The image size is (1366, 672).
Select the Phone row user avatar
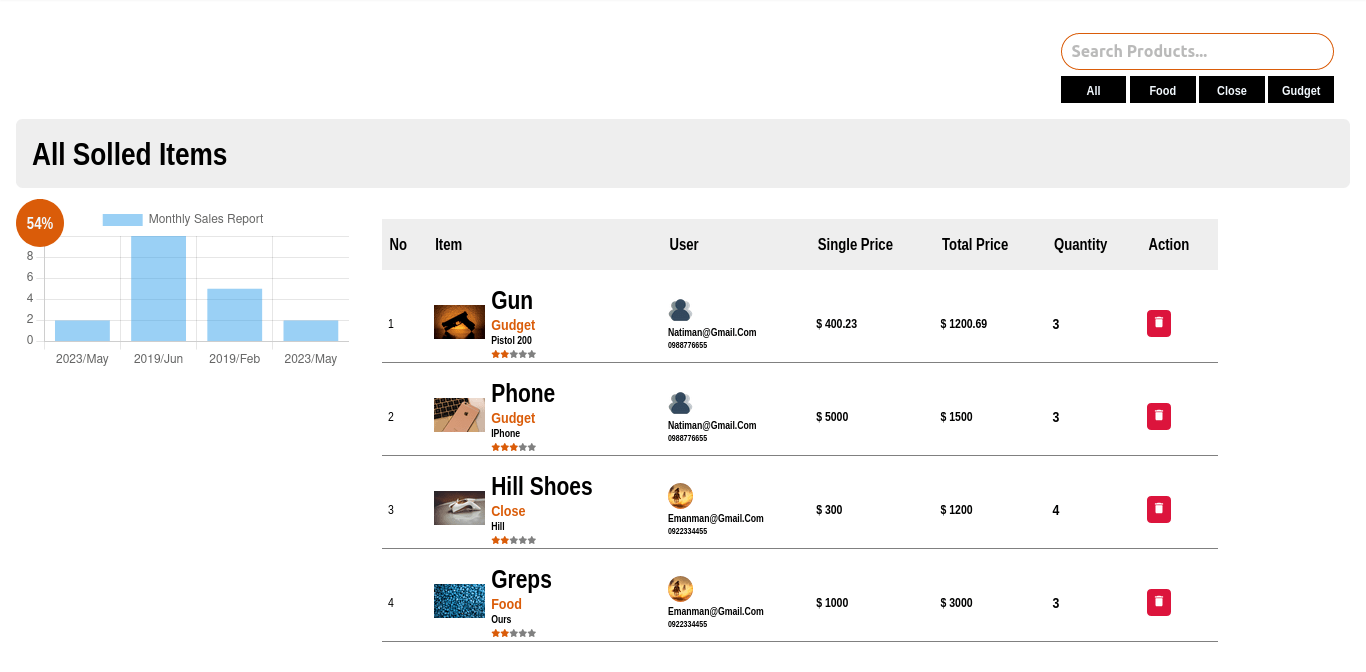680,403
